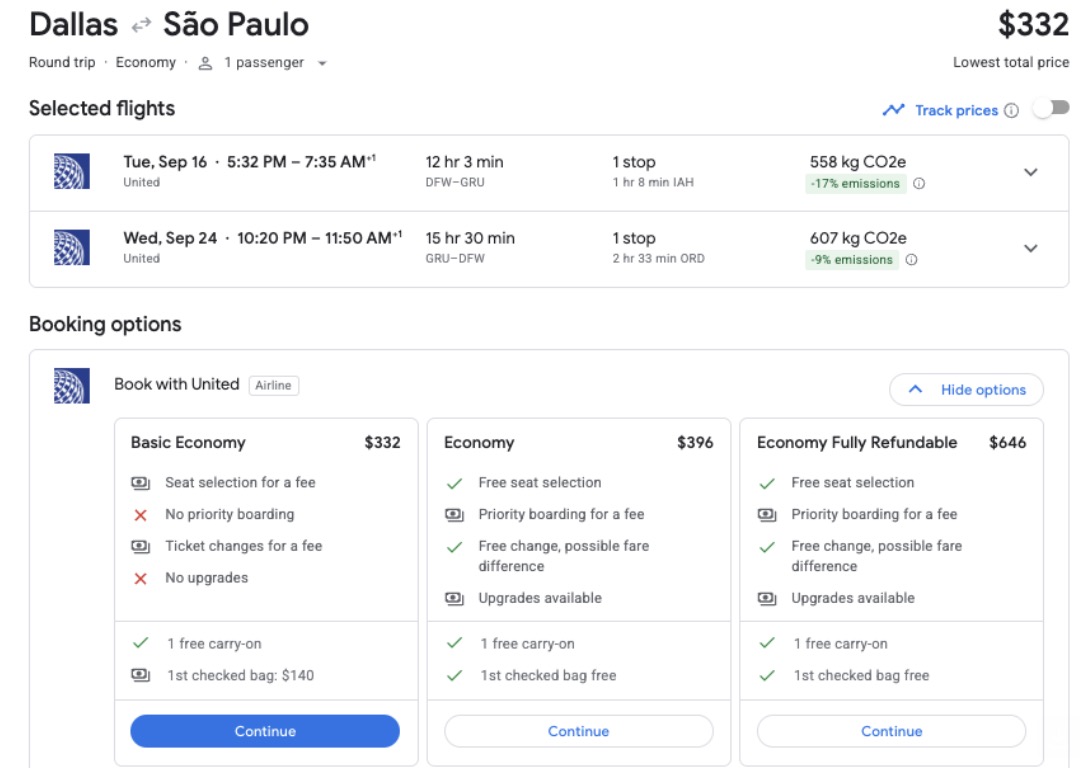Open the 1 passenger dropdown
1090x768 pixels.
point(263,61)
